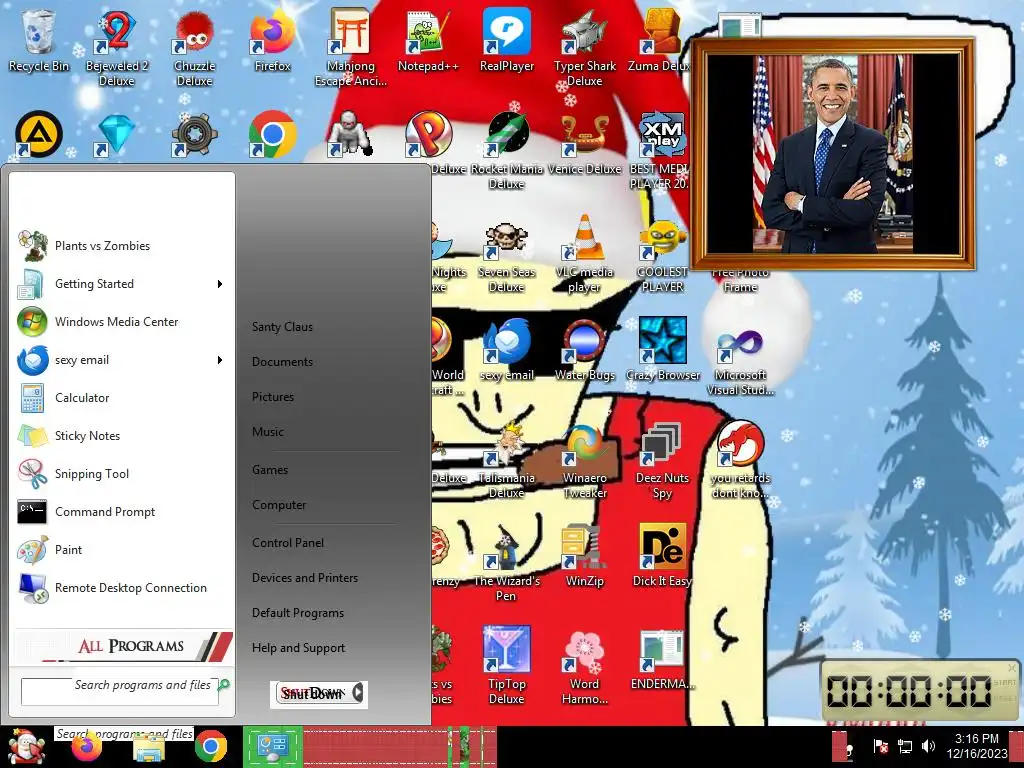Image resolution: width=1024 pixels, height=768 pixels.
Task: Open Calculator from Start menu
Action: coord(121,398)
